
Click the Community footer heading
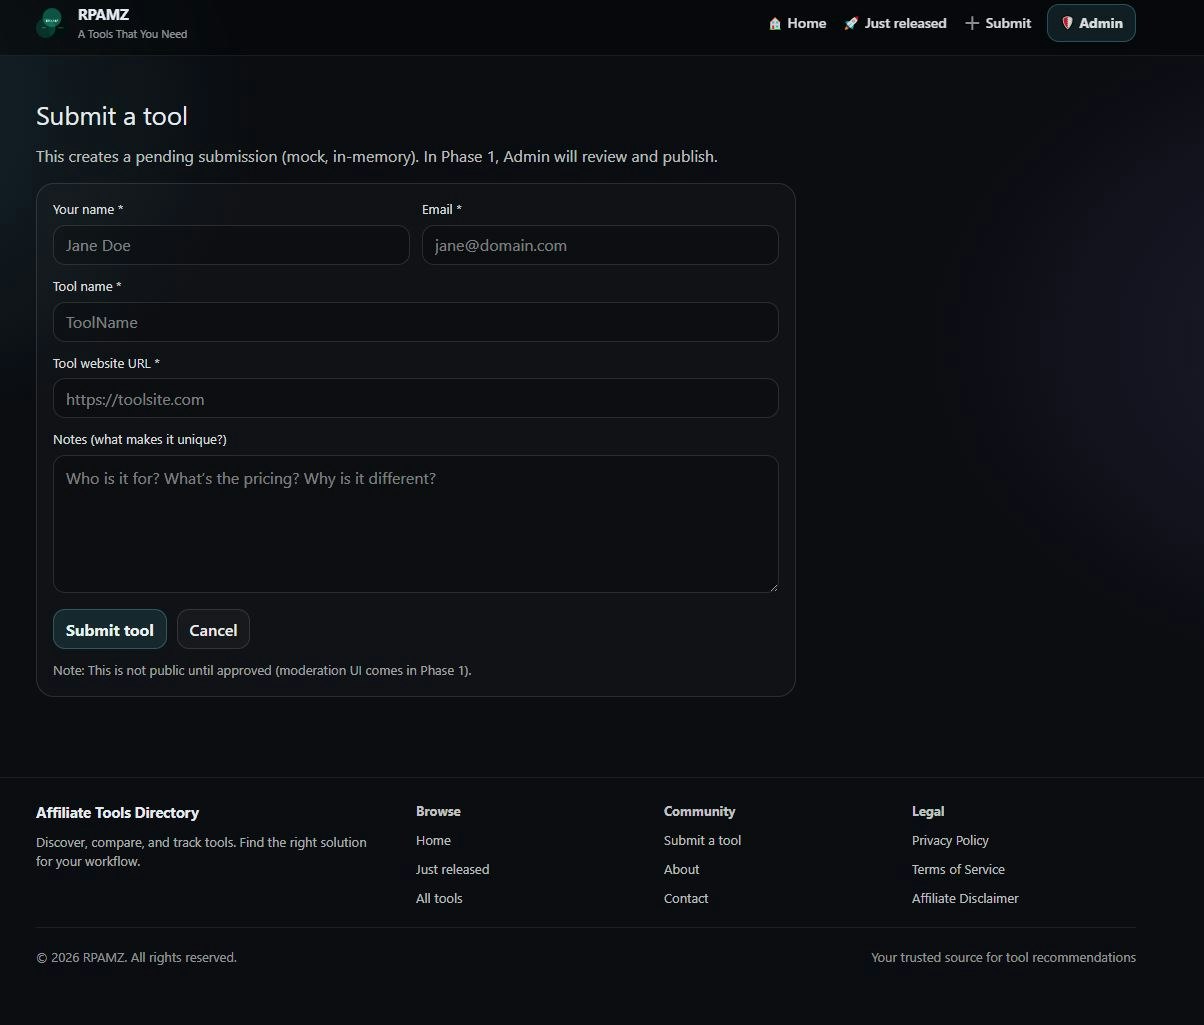tap(699, 812)
